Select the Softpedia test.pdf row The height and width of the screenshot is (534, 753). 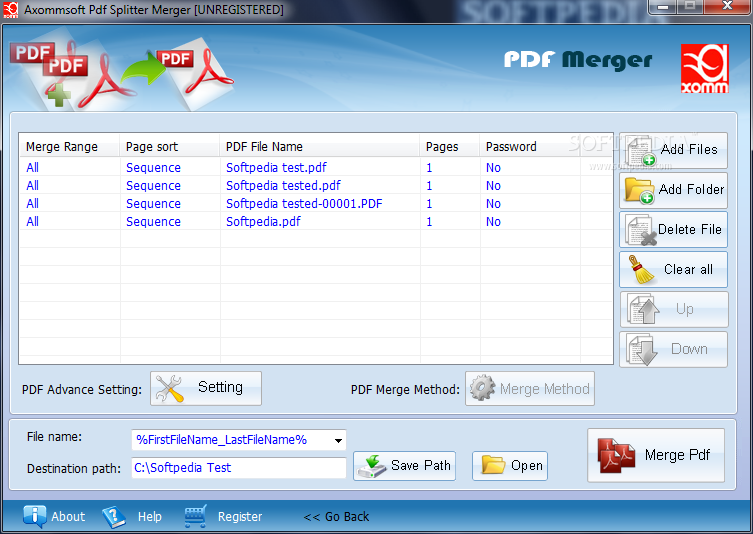point(316,168)
